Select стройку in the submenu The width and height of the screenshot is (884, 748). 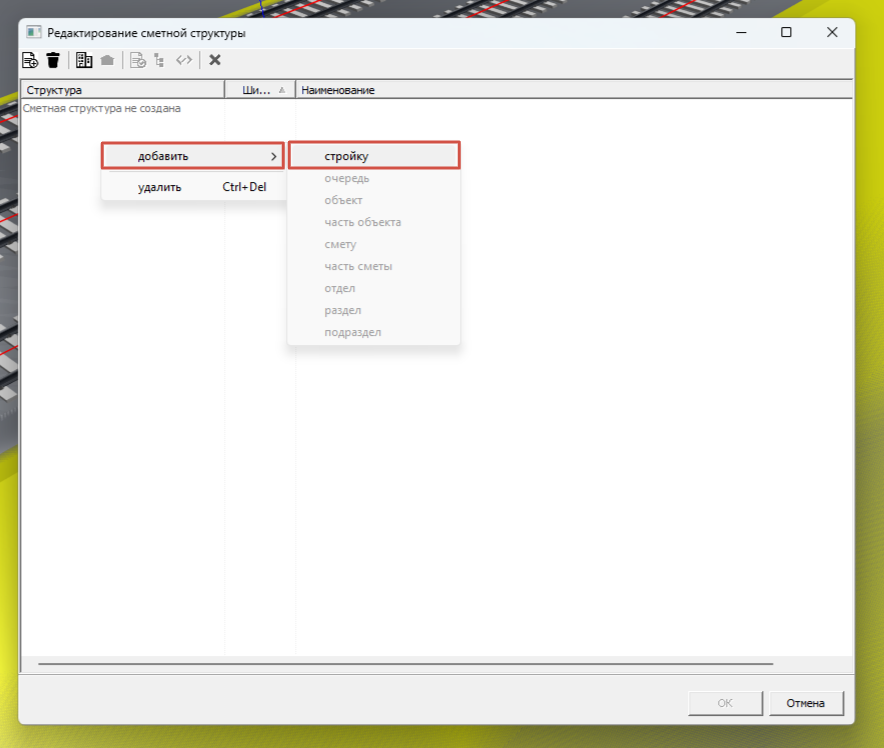[374, 156]
